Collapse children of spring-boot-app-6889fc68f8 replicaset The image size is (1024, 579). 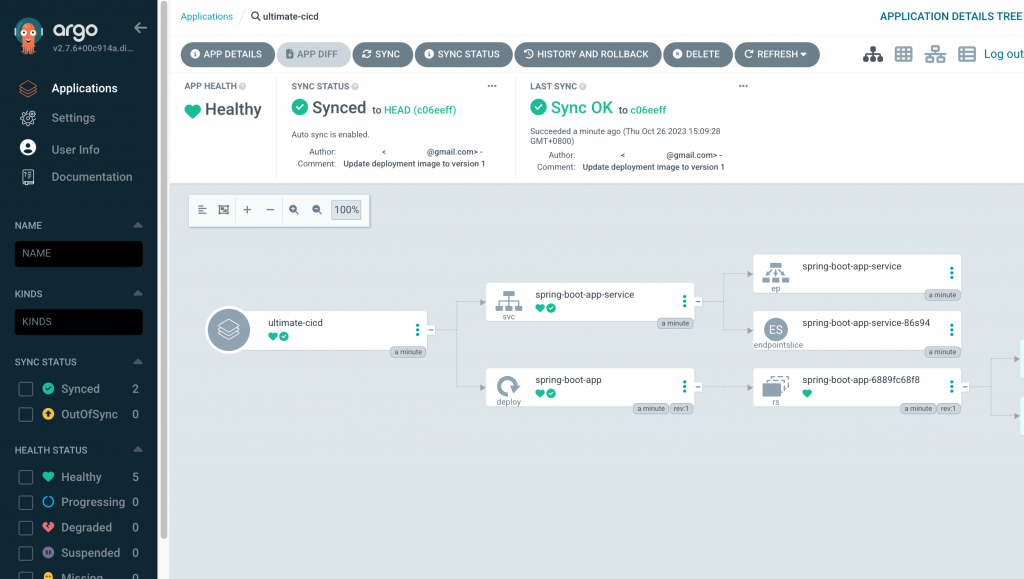pyautogui.click(x=965, y=387)
